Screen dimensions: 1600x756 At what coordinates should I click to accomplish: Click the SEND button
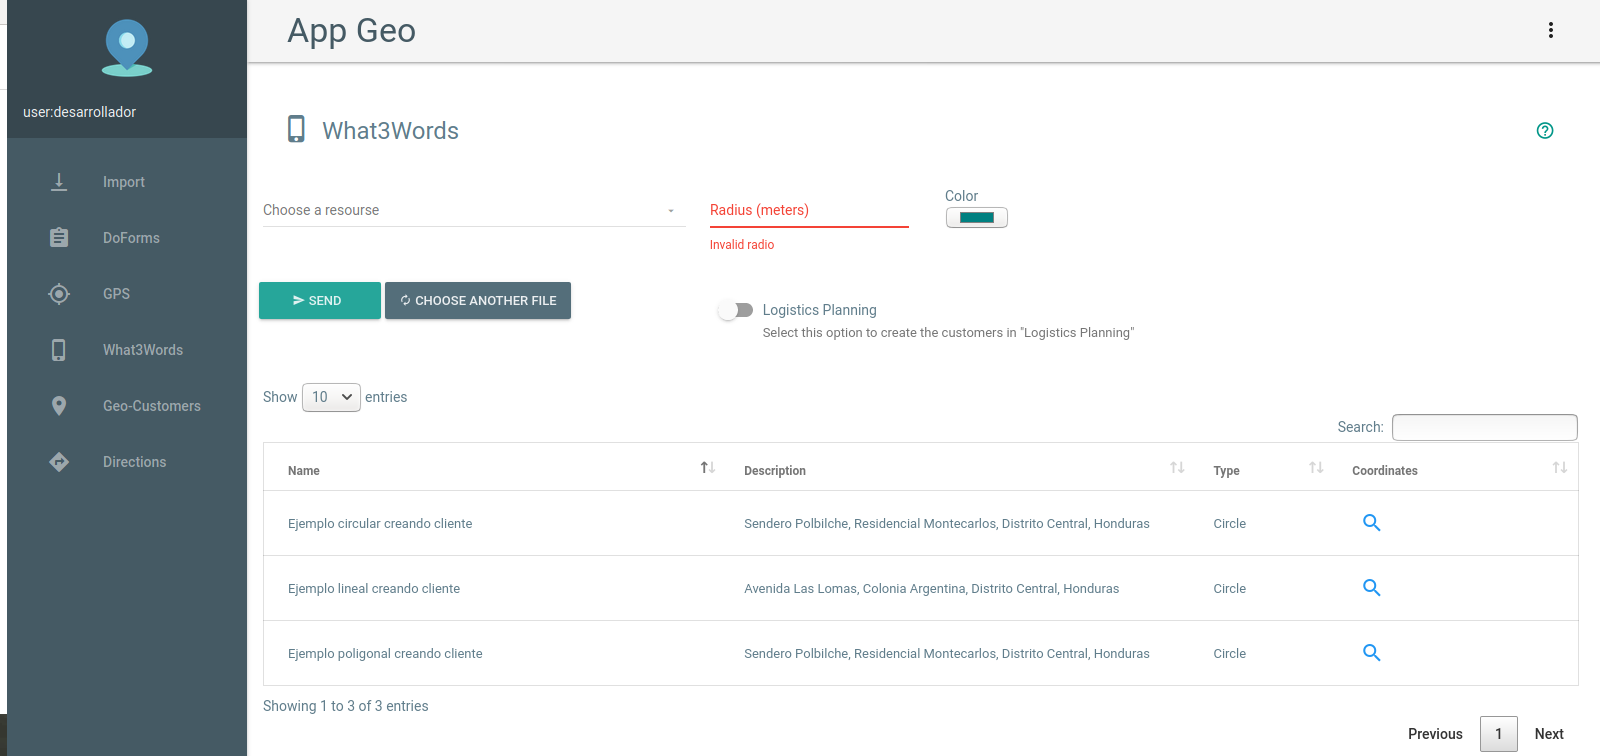tap(320, 300)
